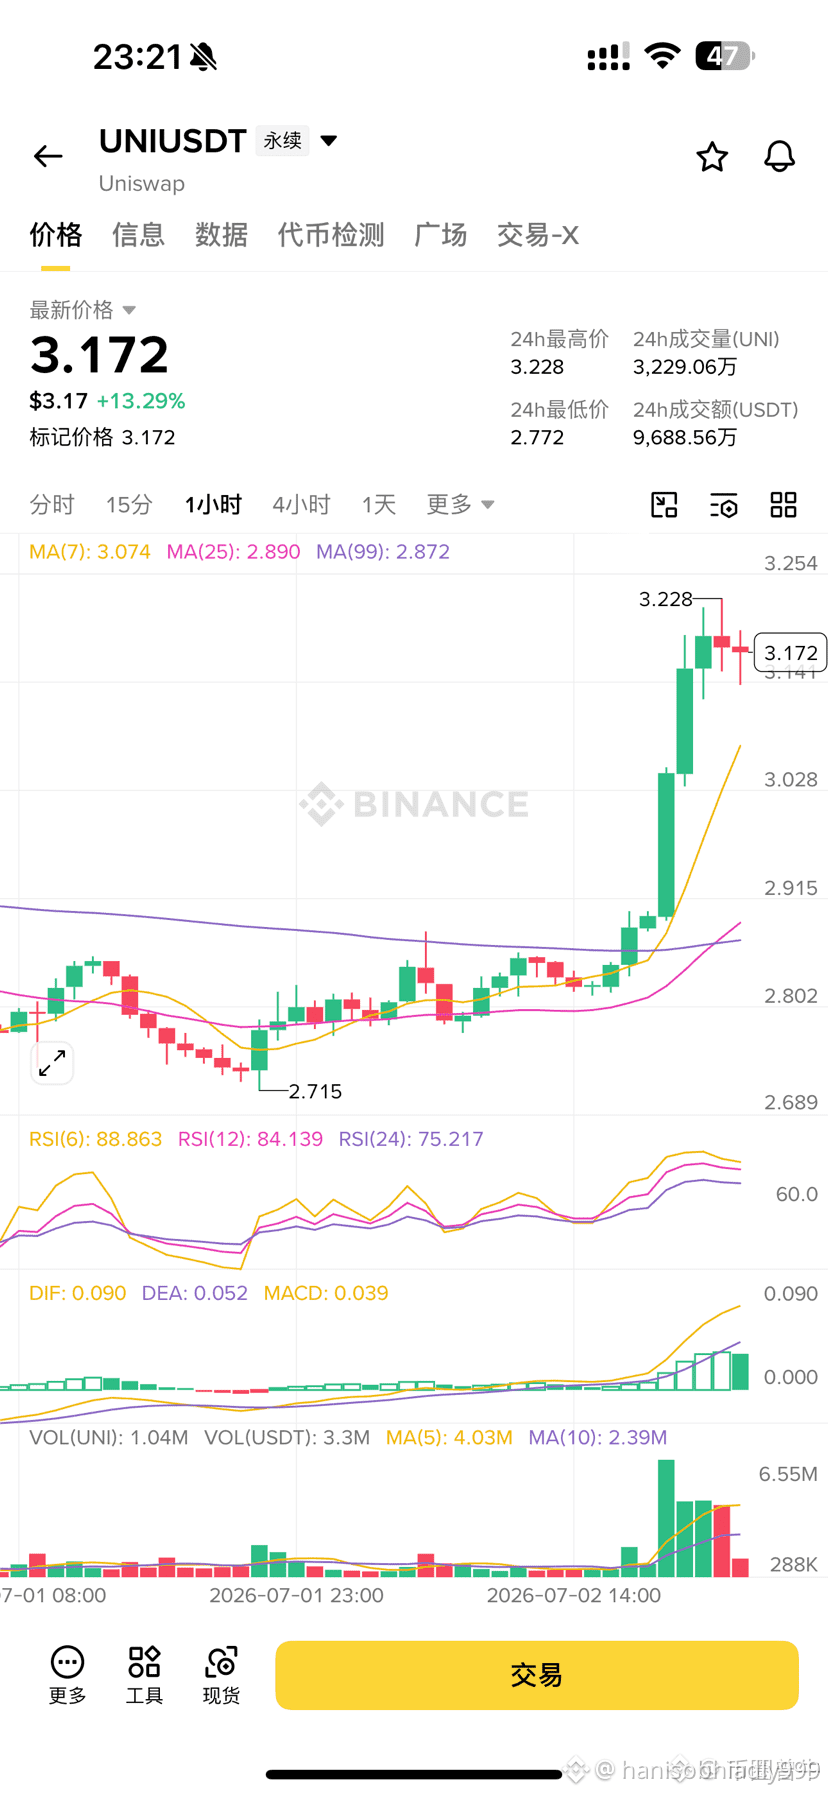Open the 交易-X tab
Viewport: 828px width, 1795px height.
[538, 235]
